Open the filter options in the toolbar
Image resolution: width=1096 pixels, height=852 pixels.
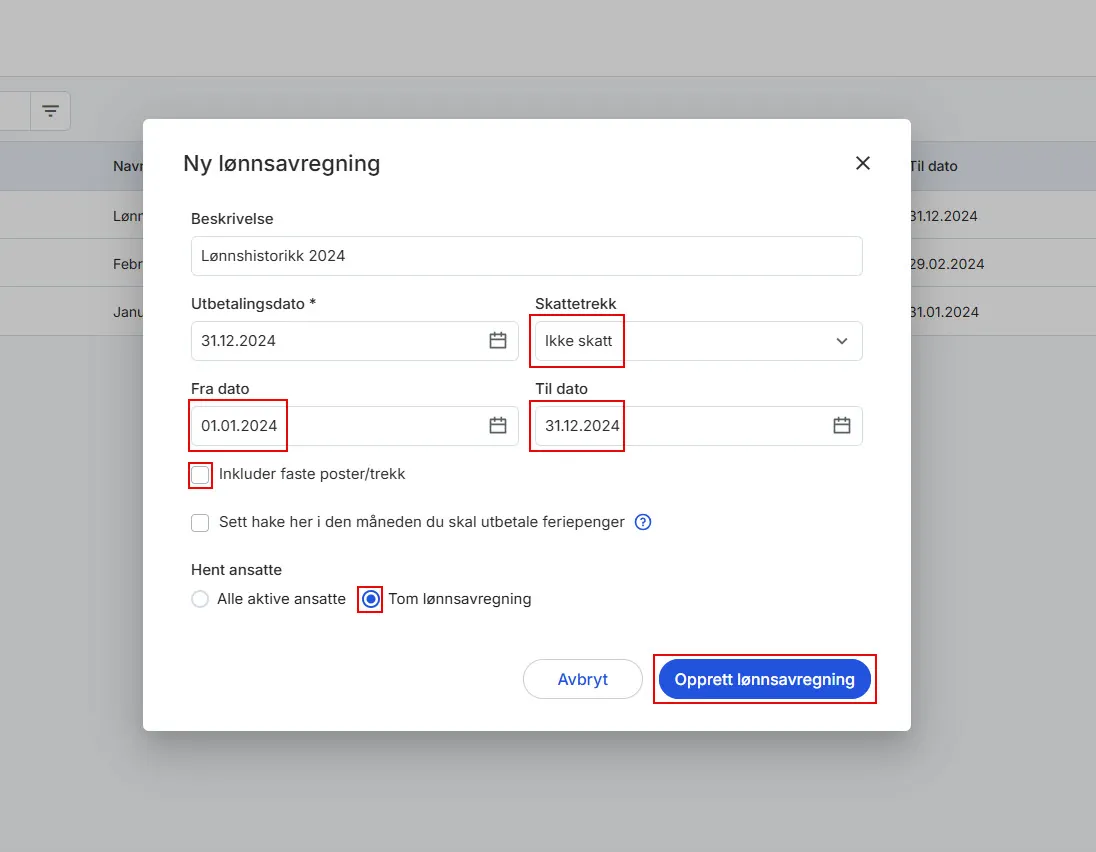[x=50, y=110]
